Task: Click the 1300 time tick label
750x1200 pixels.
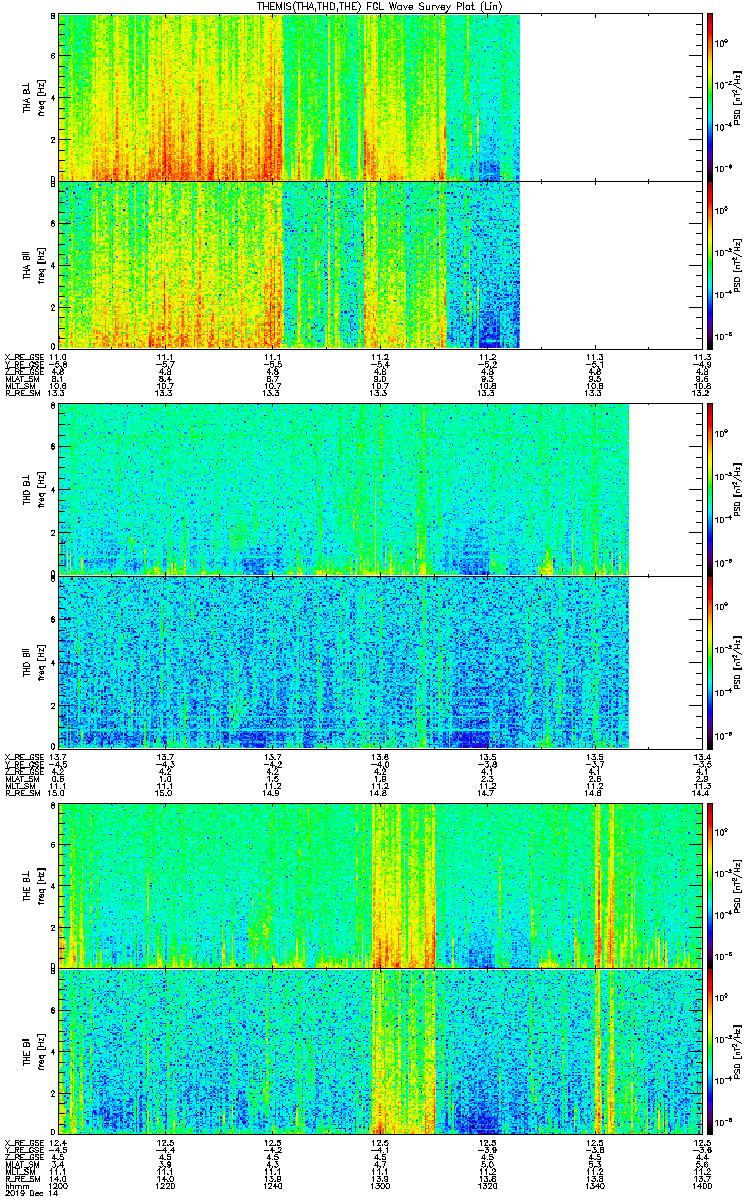Action: [379, 1185]
